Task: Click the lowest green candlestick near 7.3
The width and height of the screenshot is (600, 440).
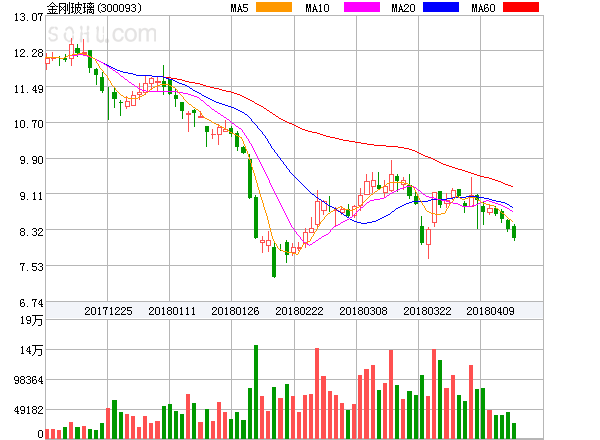Action: pyautogui.click(x=274, y=261)
